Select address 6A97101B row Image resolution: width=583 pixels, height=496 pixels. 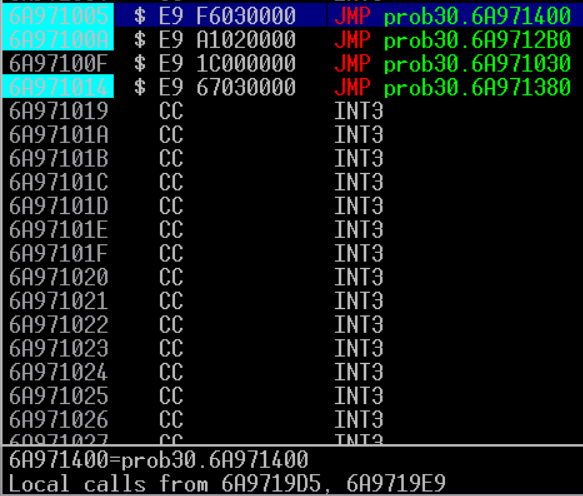pyautogui.click(x=58, y=158)
